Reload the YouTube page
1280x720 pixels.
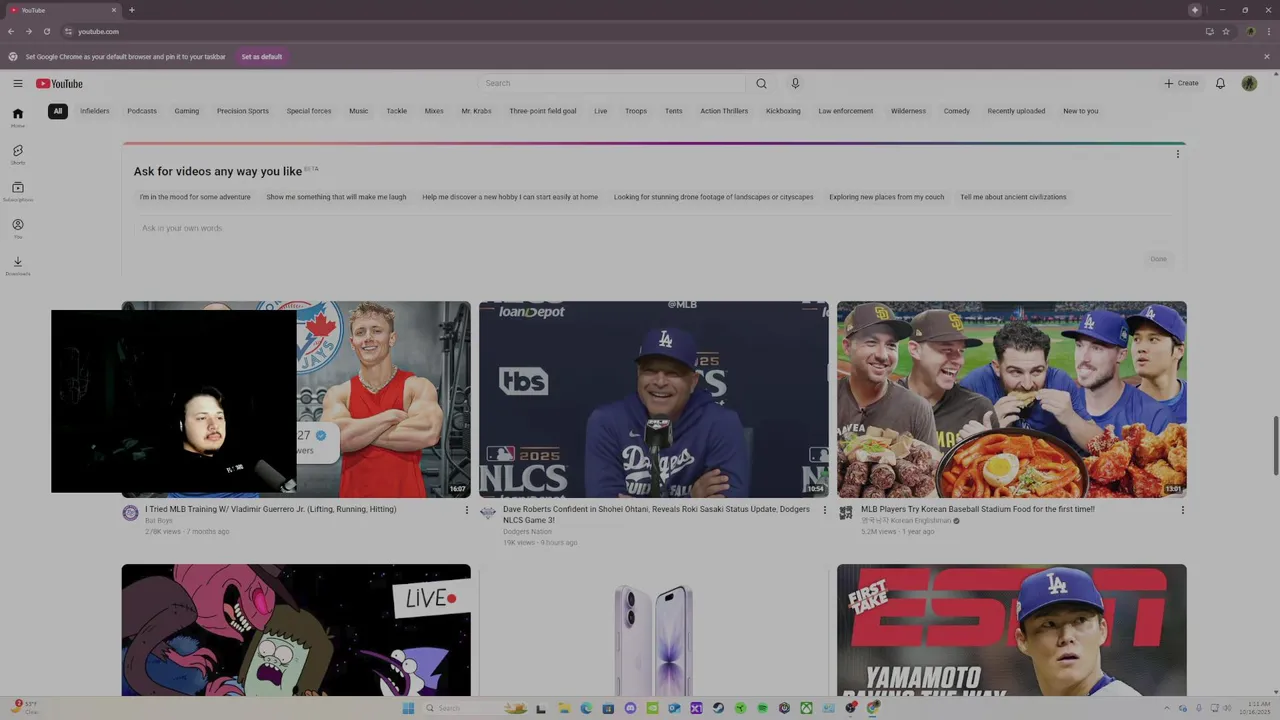click(46, 31)
